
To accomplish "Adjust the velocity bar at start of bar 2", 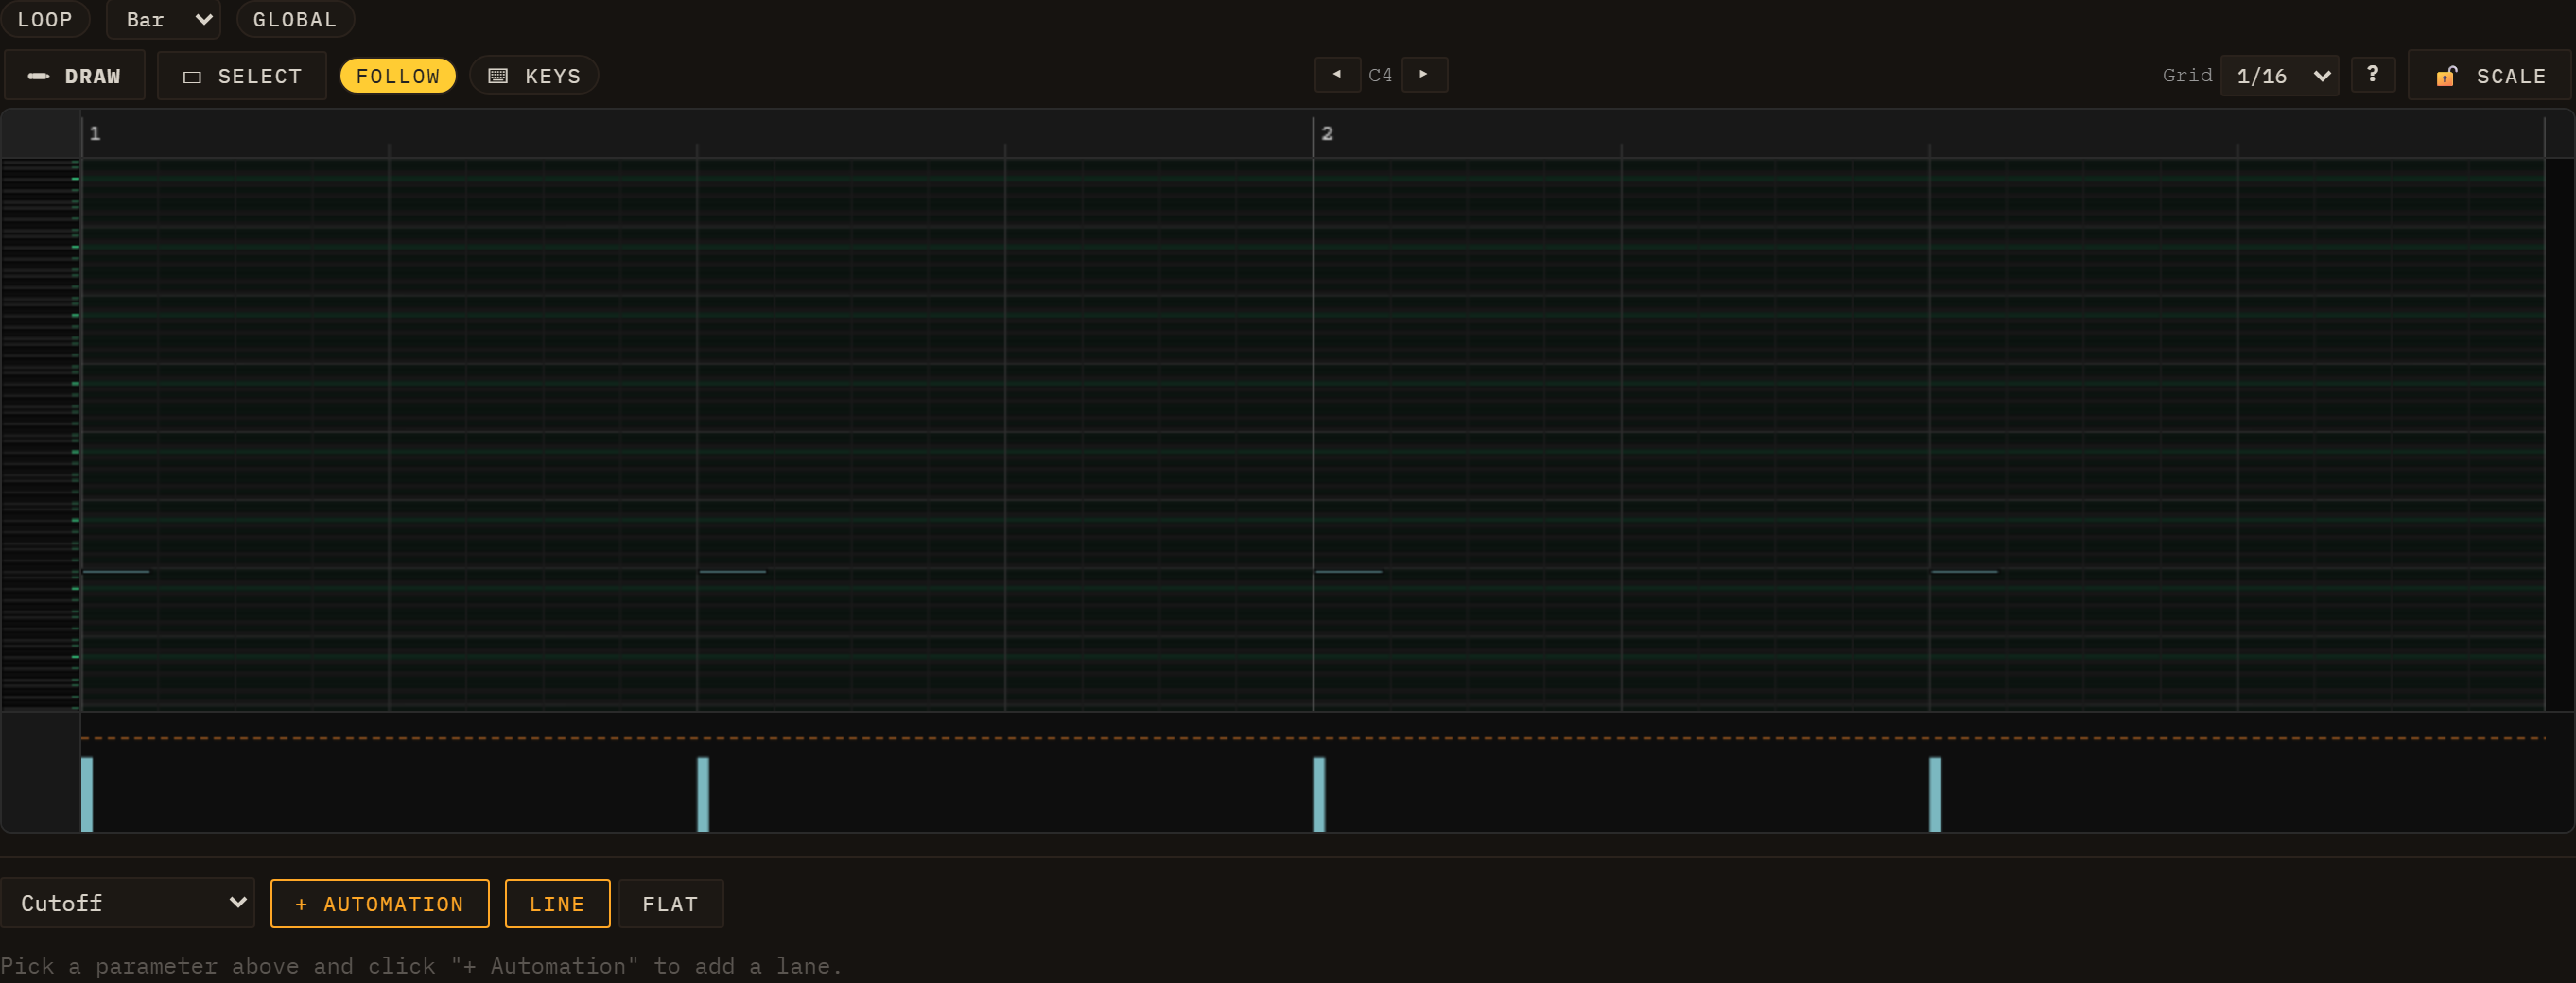I will 1319,794.
